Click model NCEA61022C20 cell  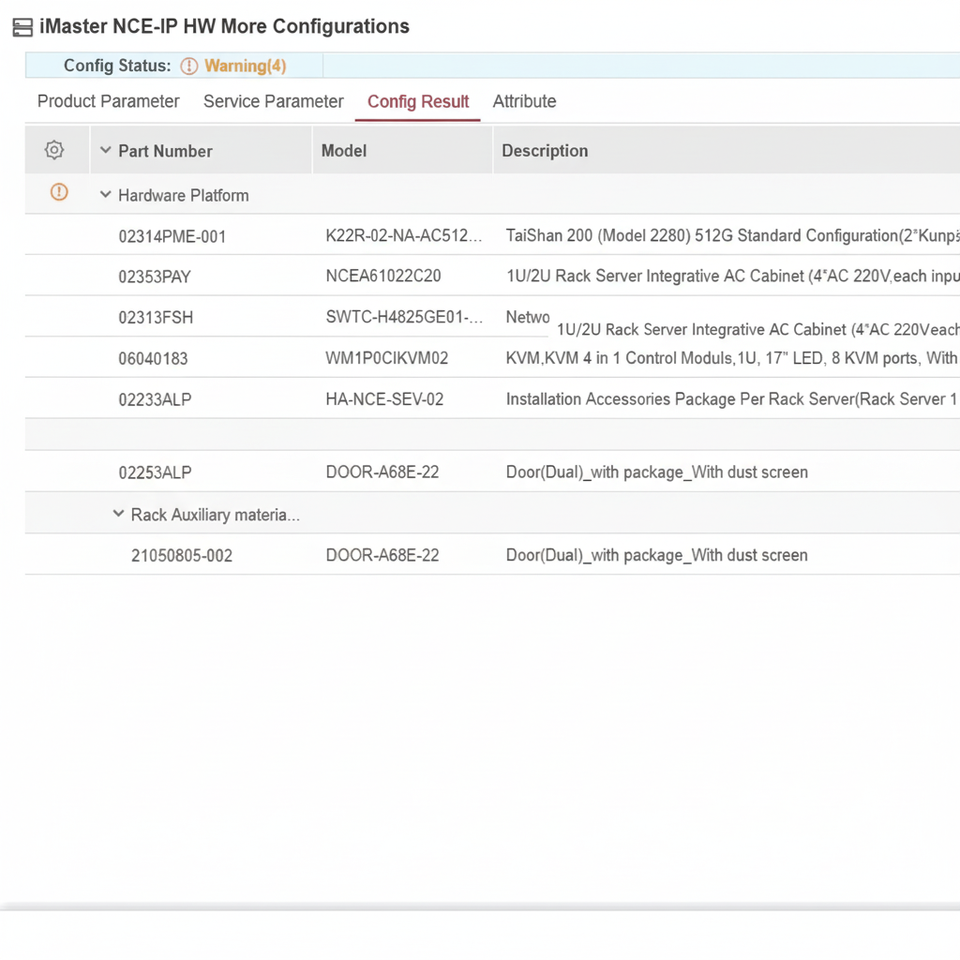[383, 276]
